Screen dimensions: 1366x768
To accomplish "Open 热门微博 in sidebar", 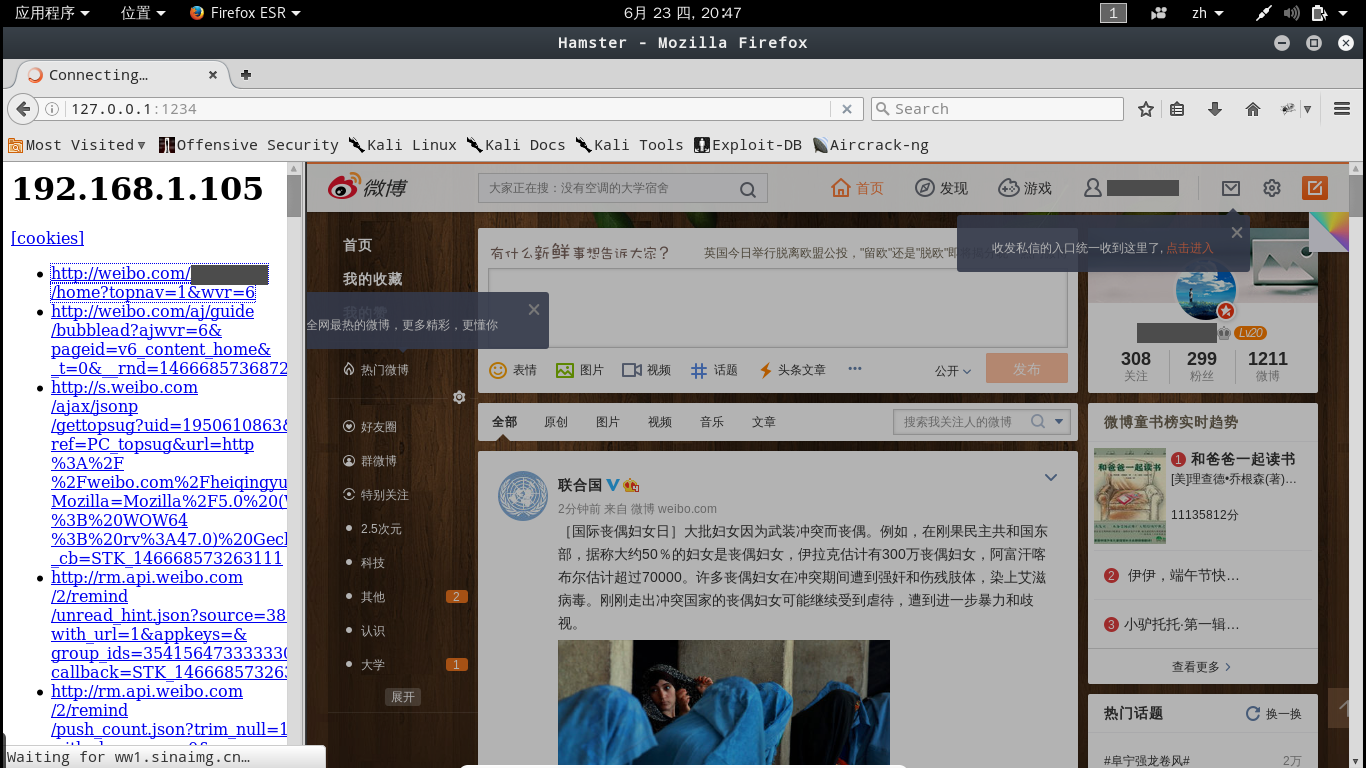I will point(376,370).
